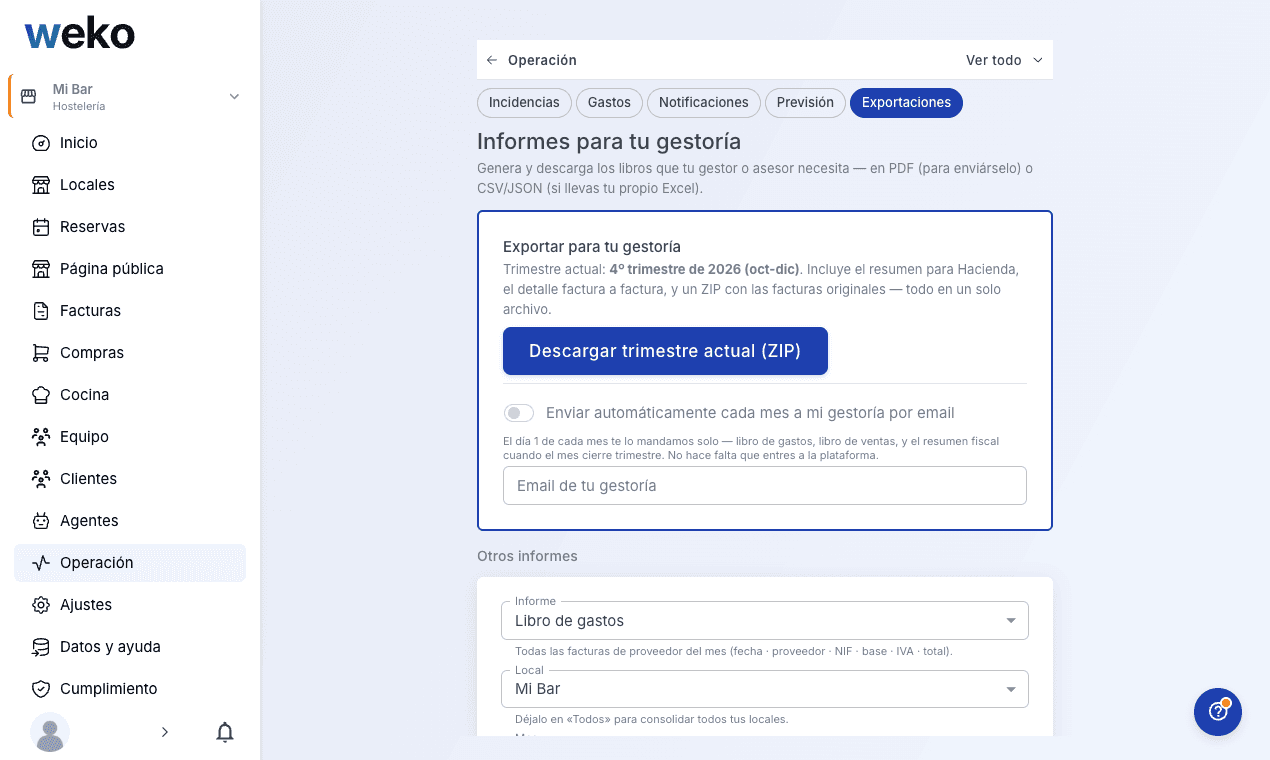Click the Ajustes gear icon
The image size is (1270, 760).
41,605
